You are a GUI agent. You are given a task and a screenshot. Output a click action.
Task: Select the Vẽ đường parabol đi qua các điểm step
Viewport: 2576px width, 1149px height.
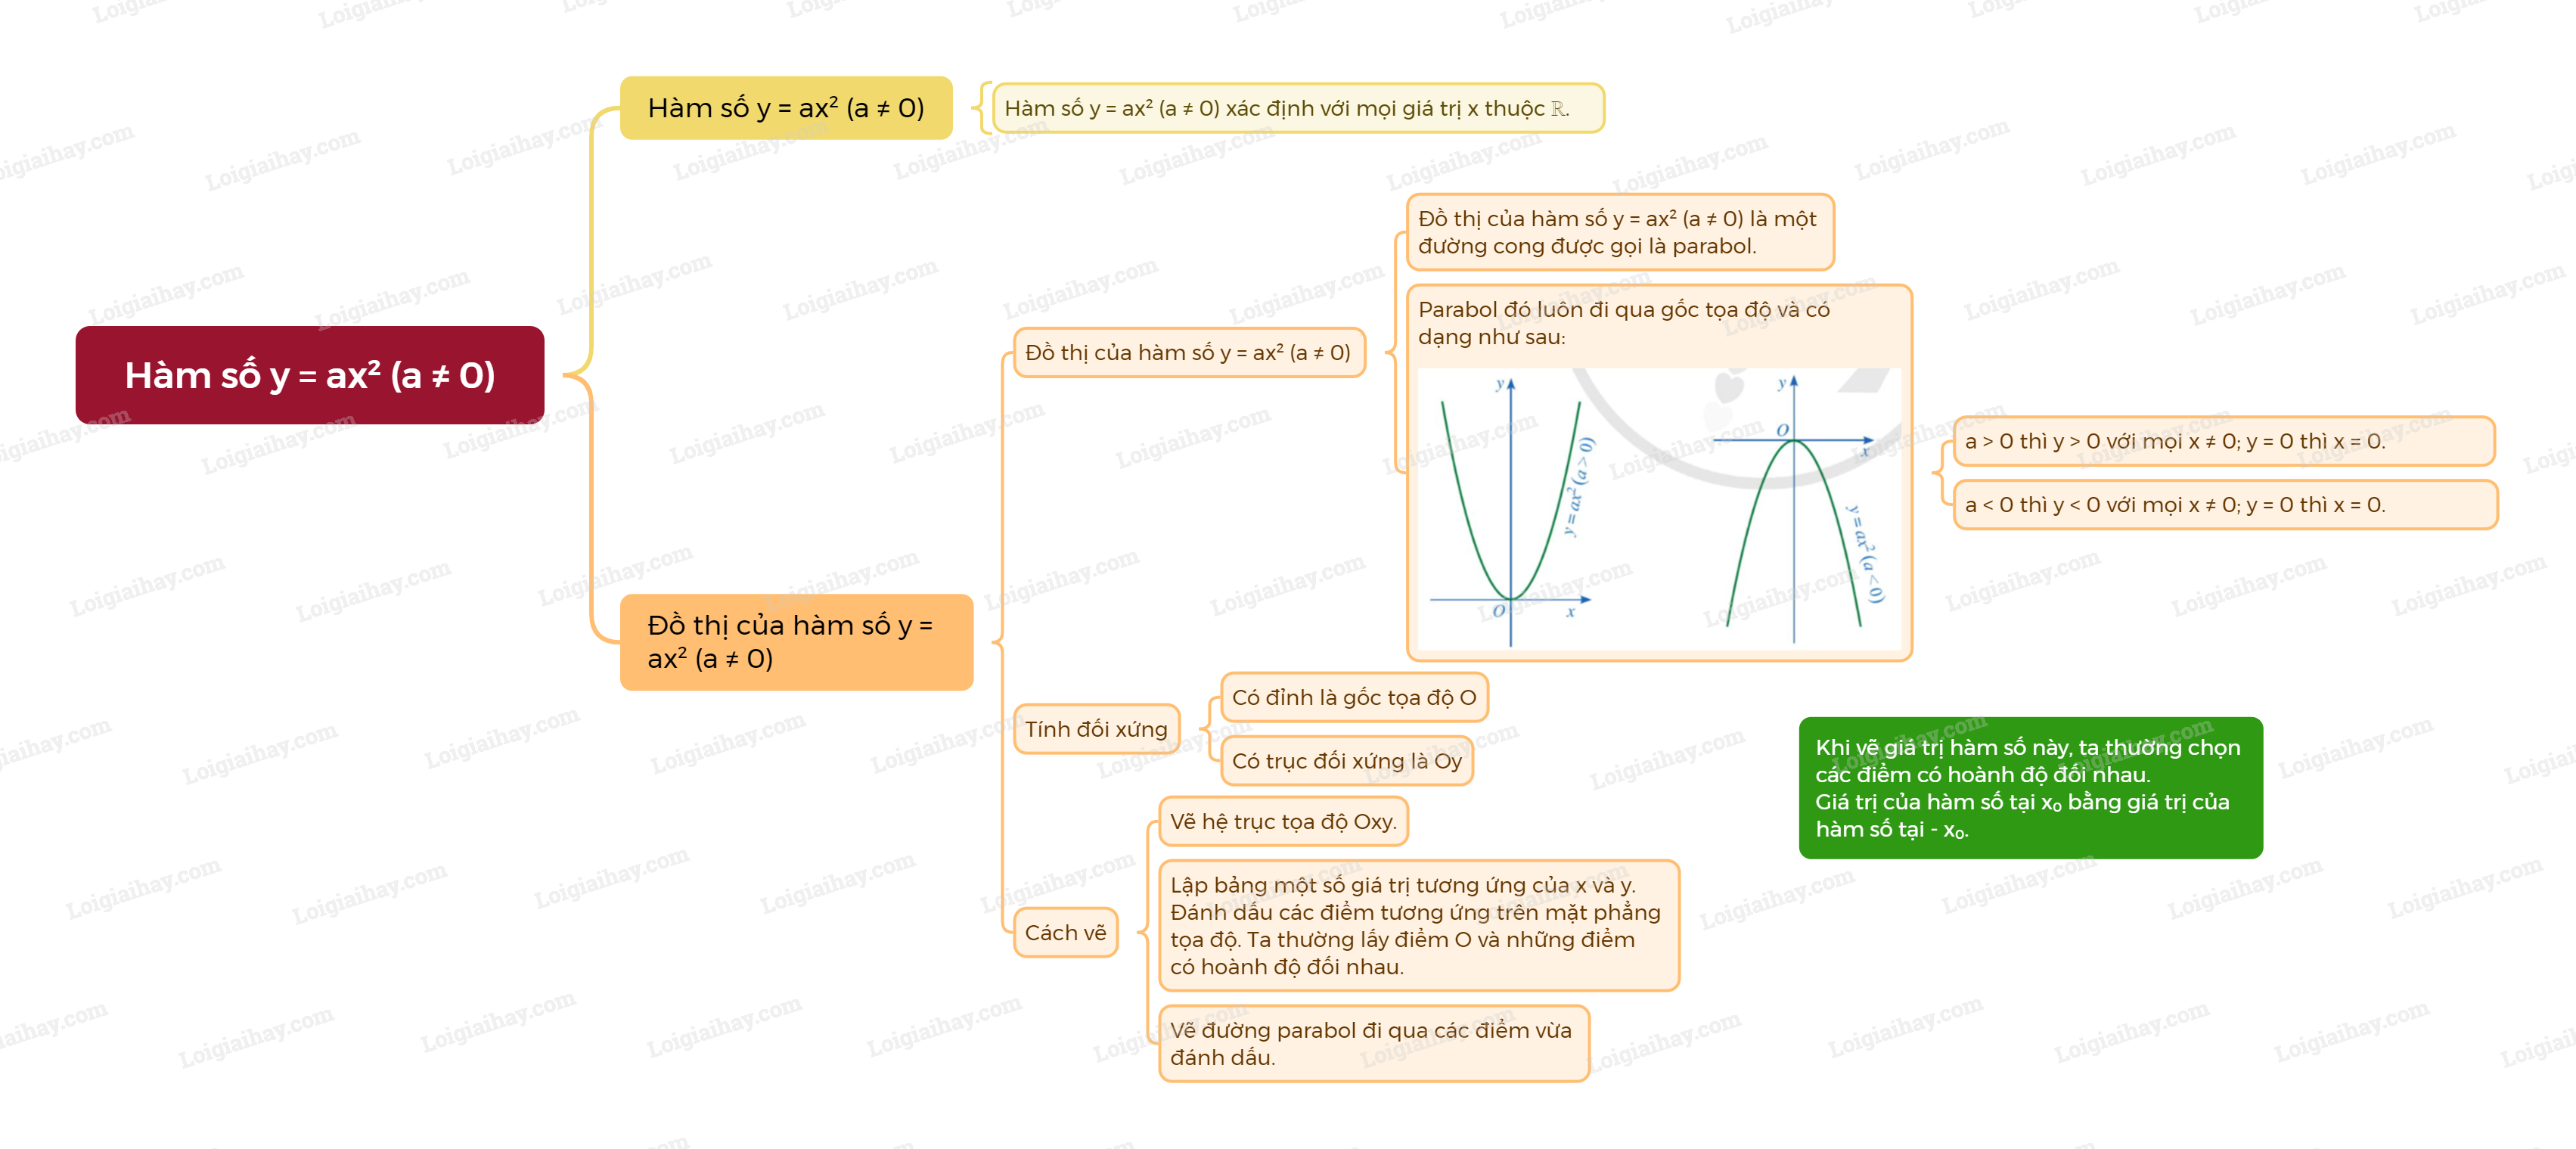(1374, 1043)
